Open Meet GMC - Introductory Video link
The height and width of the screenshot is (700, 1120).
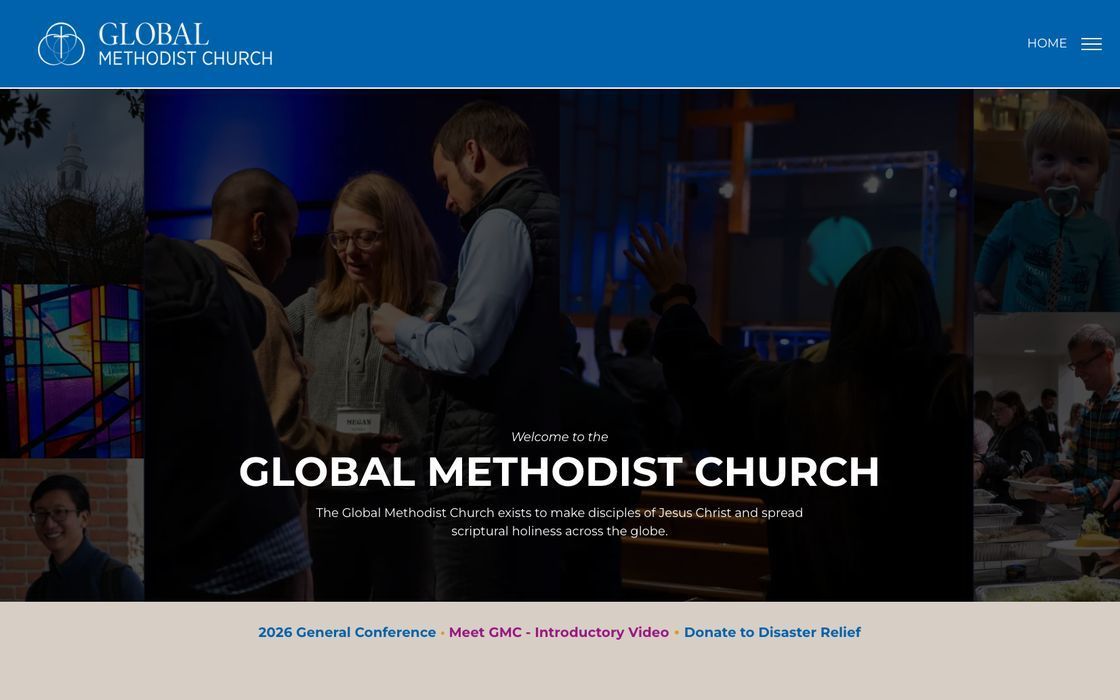coord(559,632)
